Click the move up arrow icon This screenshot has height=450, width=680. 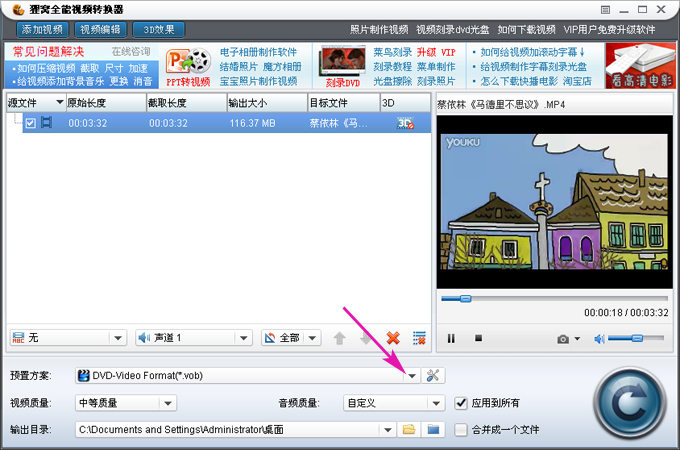click(x=340, y=338)
